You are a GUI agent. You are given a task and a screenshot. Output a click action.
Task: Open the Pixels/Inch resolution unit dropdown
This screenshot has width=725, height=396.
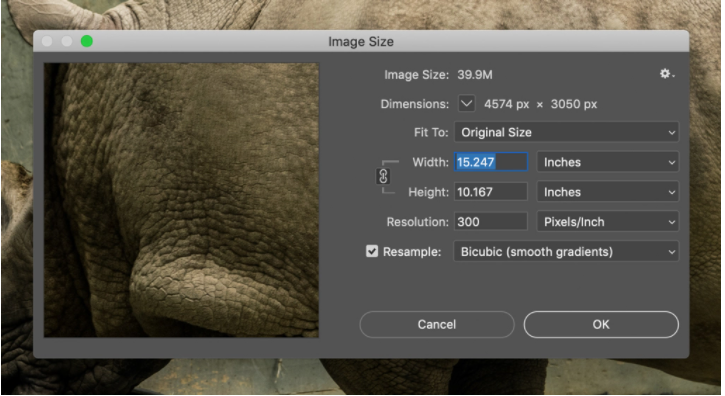608,222
